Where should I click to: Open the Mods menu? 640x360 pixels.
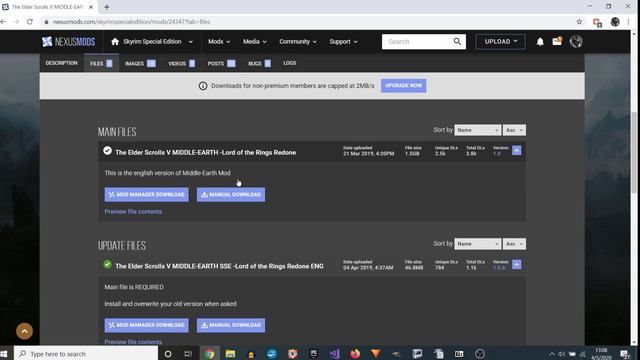(x=219, y=42)
